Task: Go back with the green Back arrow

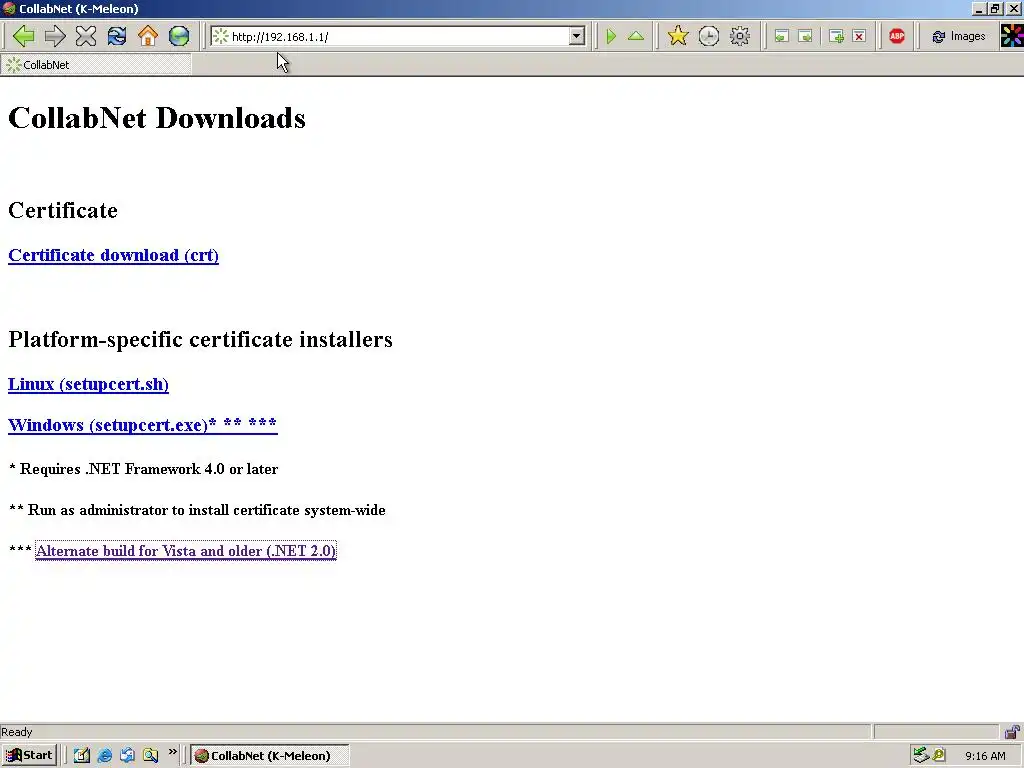Action: pos(24,36)
